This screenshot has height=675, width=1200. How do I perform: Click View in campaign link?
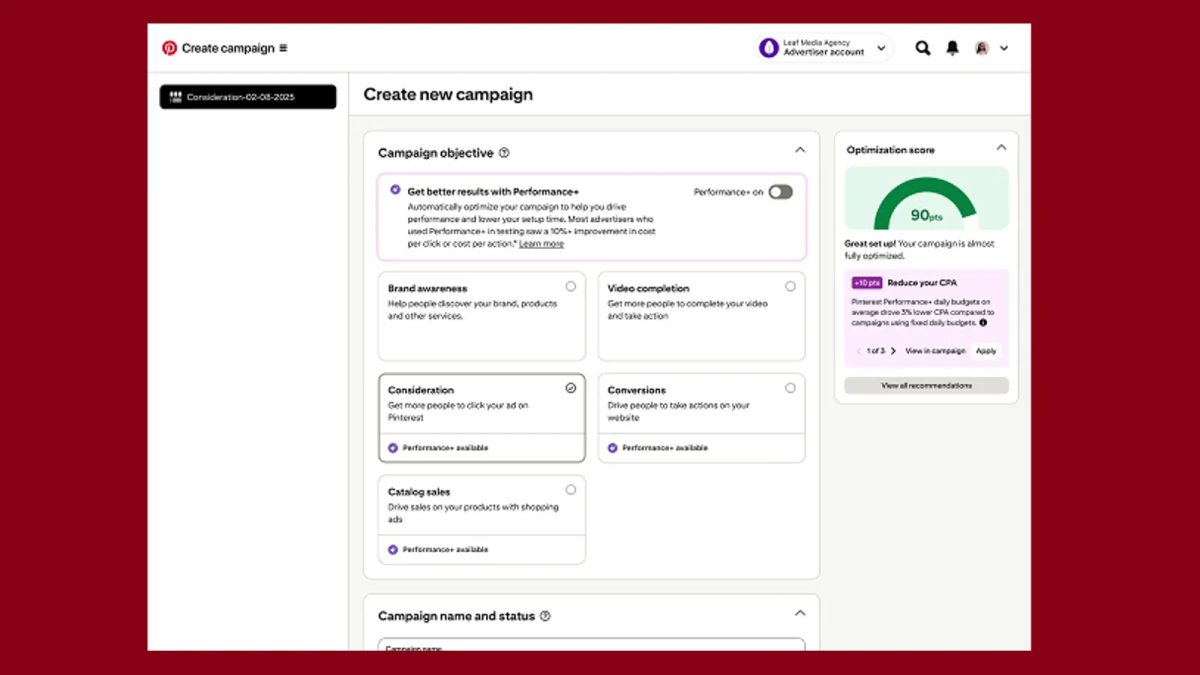(x=935, y=351)
